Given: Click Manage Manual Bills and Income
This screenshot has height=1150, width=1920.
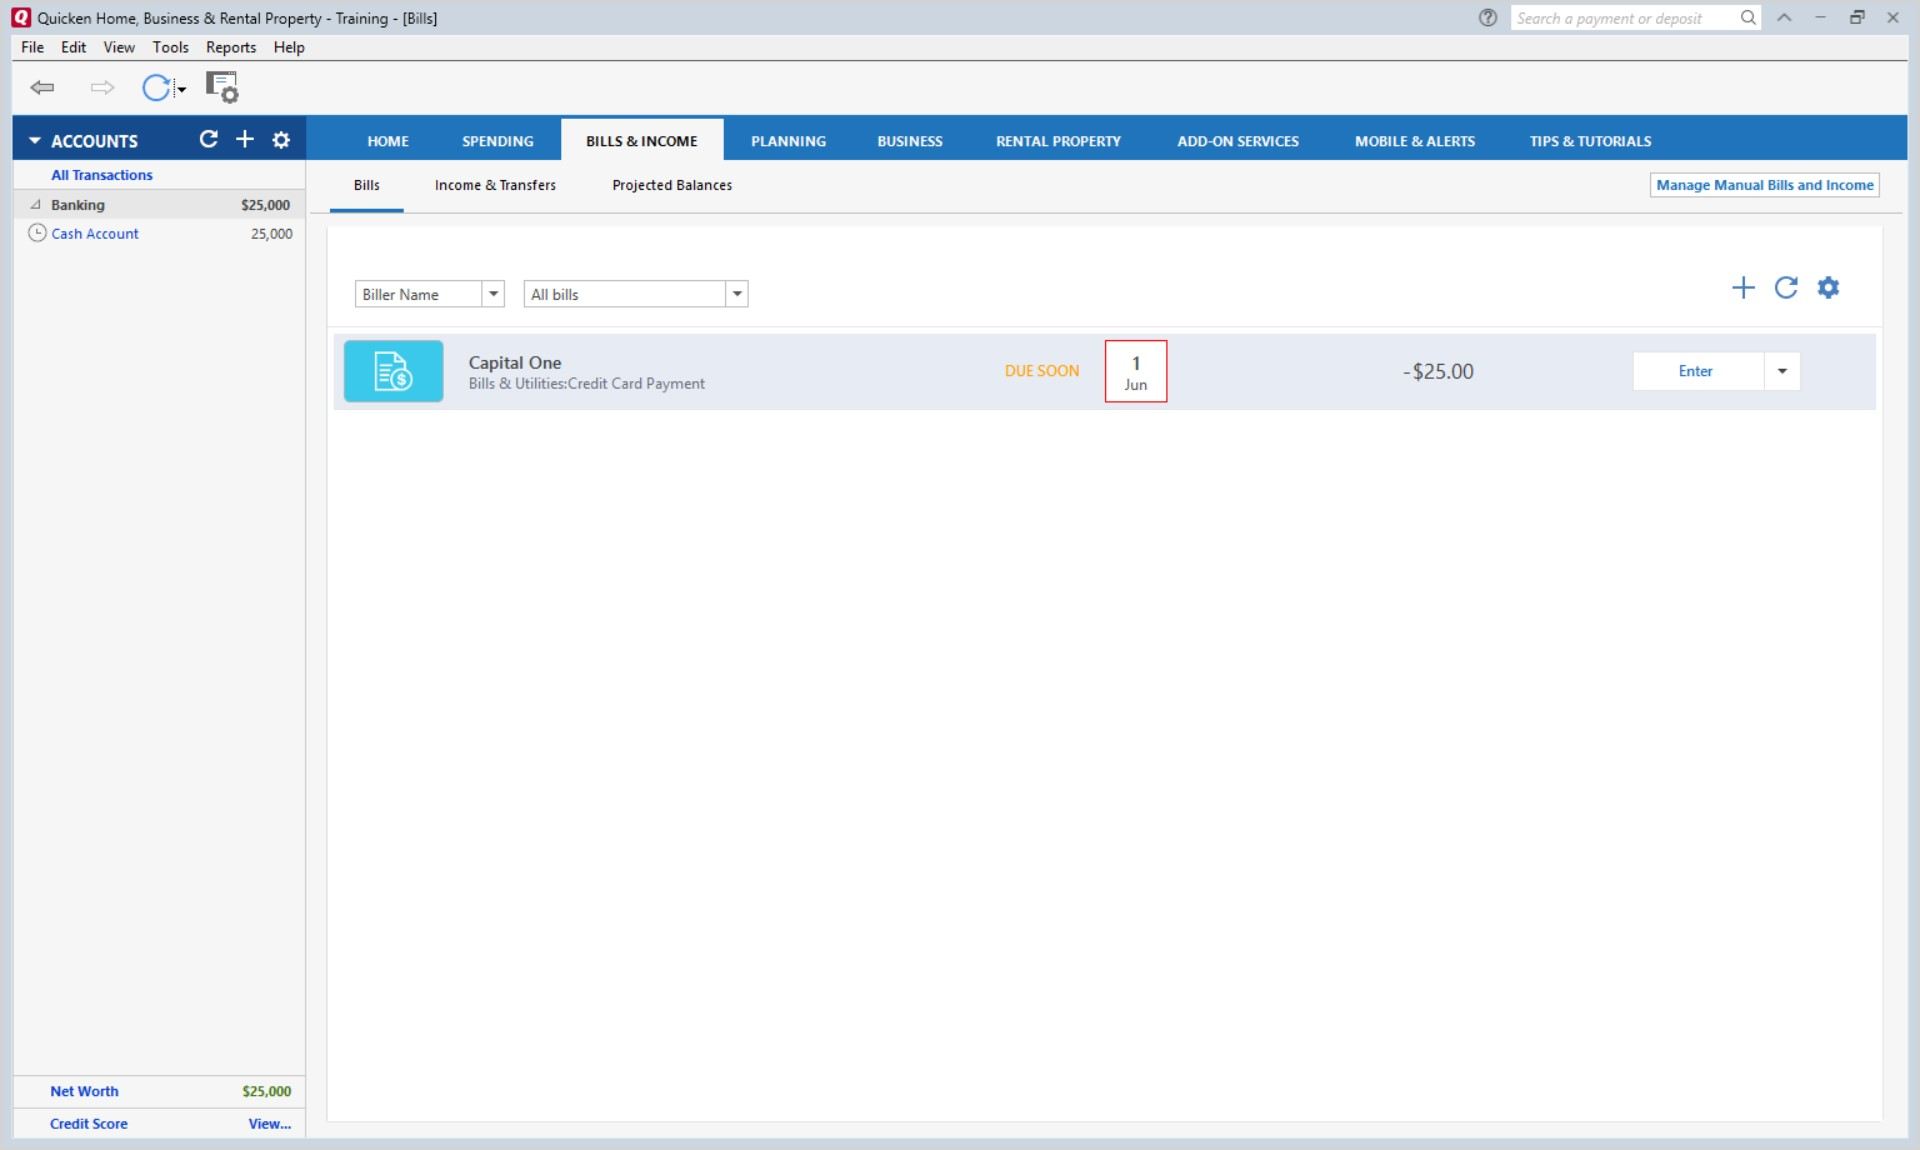Looking at the screenshot, I should tap(1764, 185).
